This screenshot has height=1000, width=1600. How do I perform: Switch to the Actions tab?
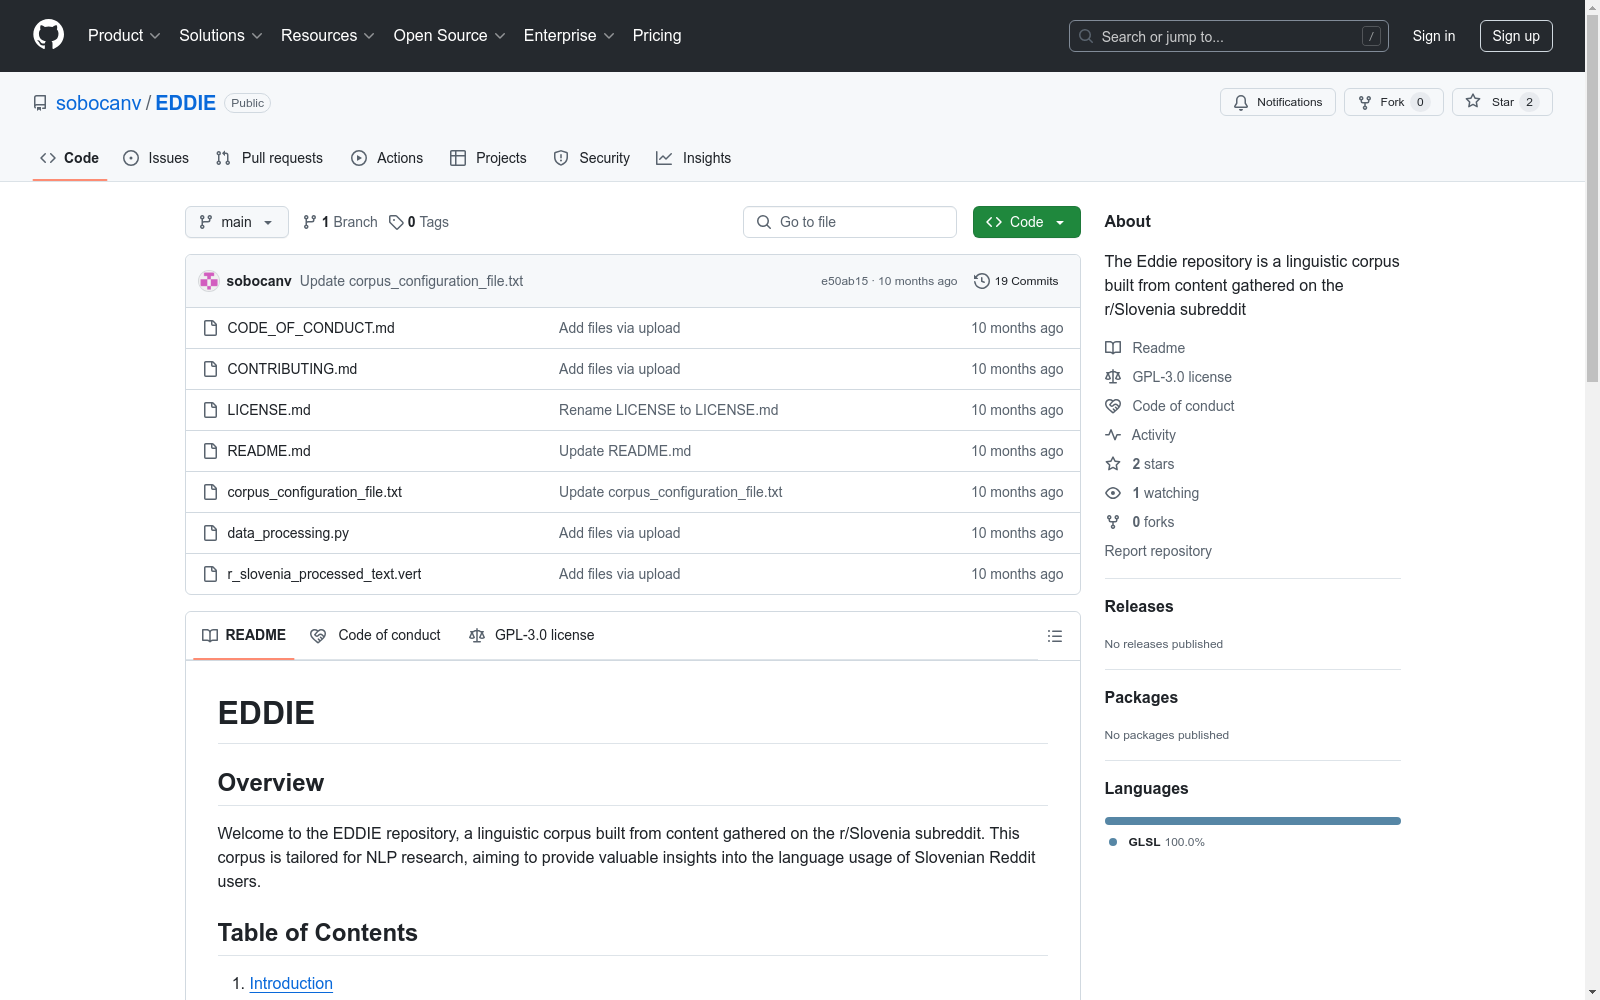pyautogui.click(x=387, y=158)
